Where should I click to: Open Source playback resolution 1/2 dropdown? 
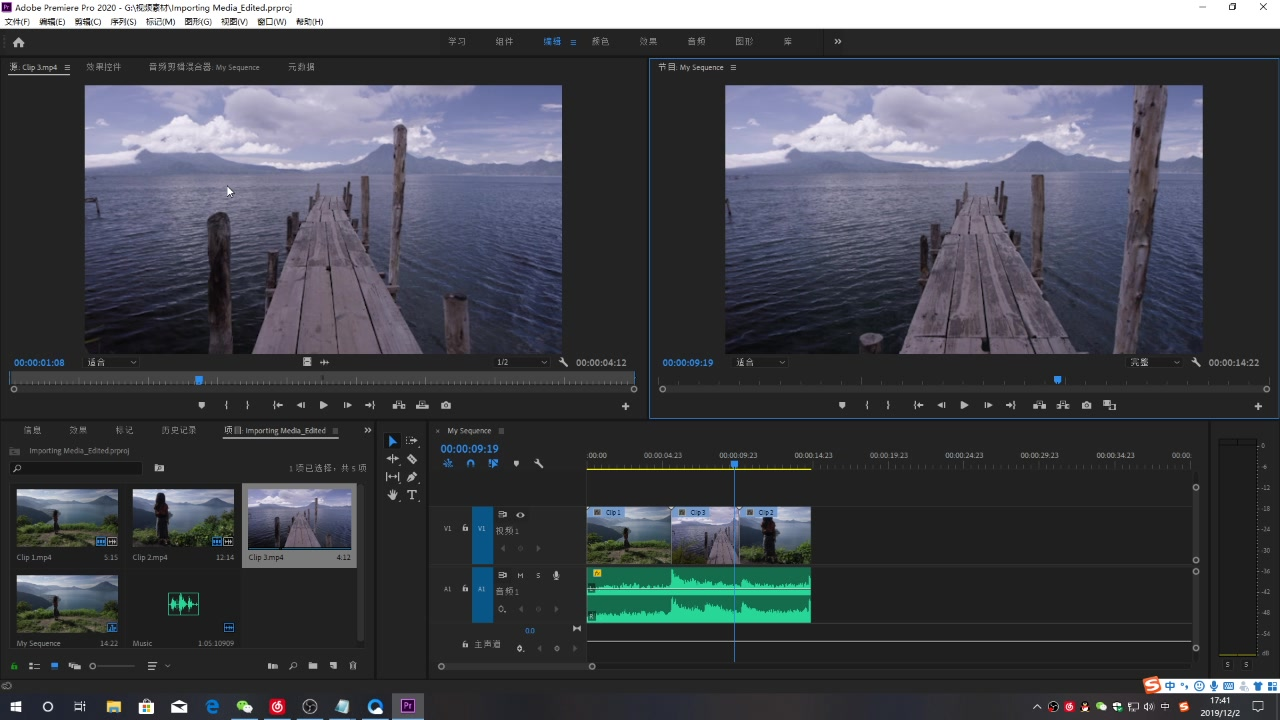(x=522, y=362)
